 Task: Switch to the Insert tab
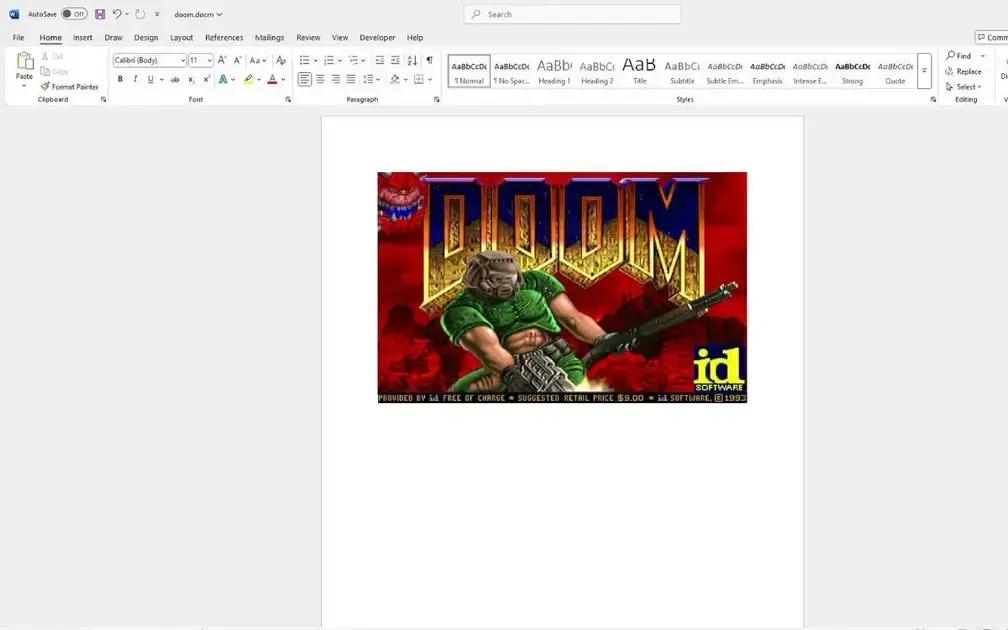pos(82,37)
